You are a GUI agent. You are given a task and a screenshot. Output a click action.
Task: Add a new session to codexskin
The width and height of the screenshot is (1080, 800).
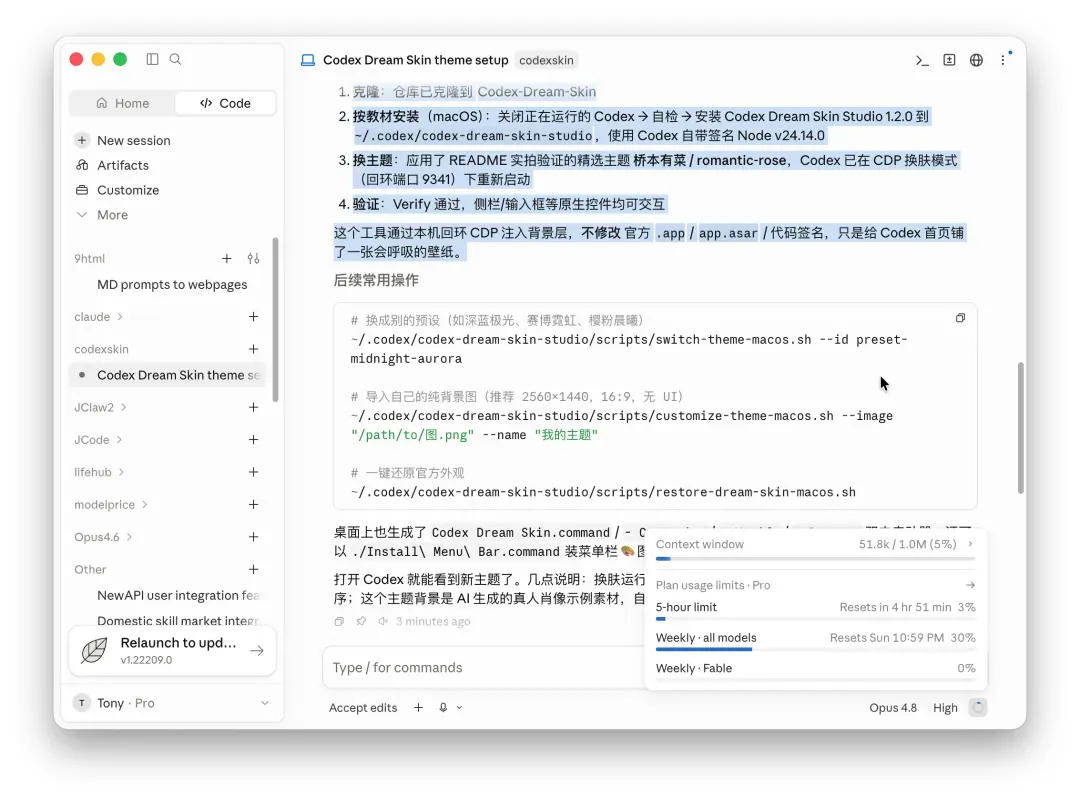253,349
